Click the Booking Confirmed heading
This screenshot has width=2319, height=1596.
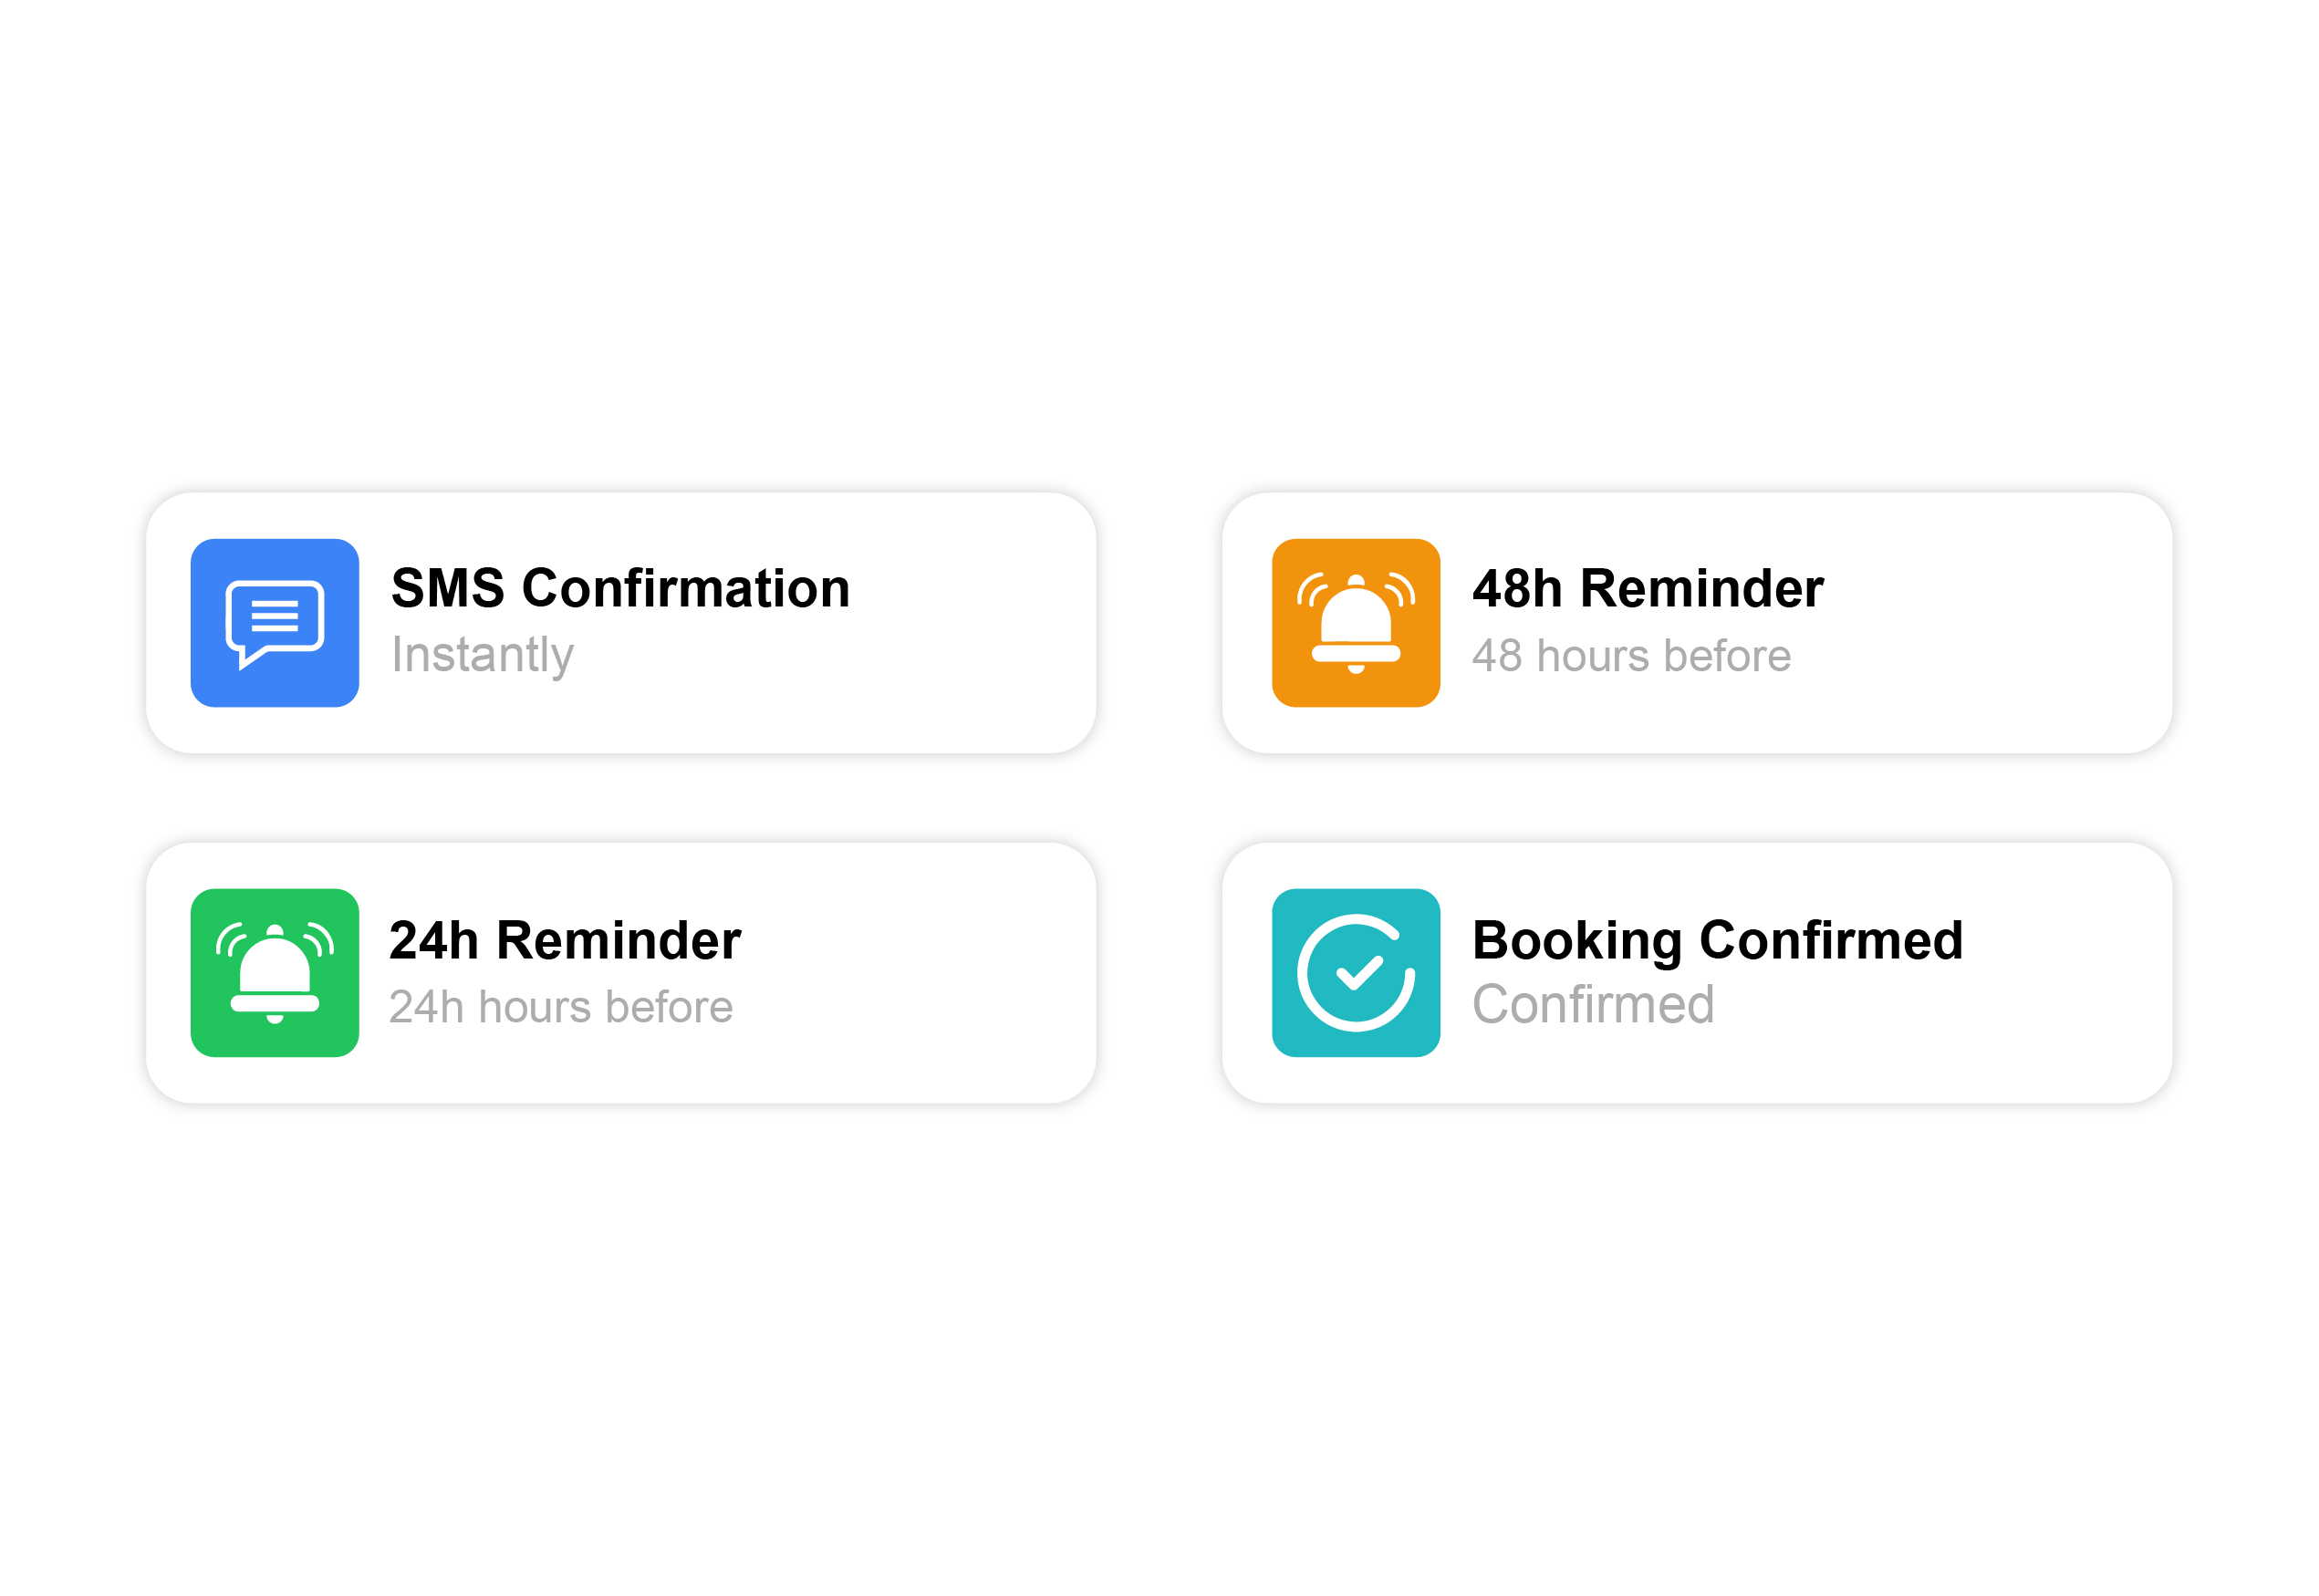[x=1717, y=940]
